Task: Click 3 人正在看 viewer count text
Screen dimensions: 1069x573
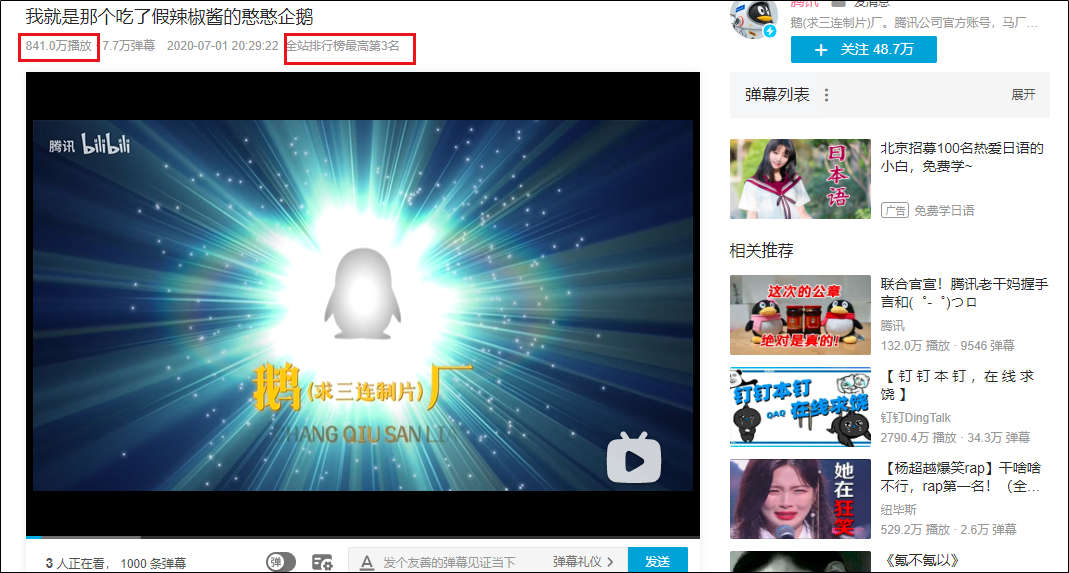Action: point(78,563)
